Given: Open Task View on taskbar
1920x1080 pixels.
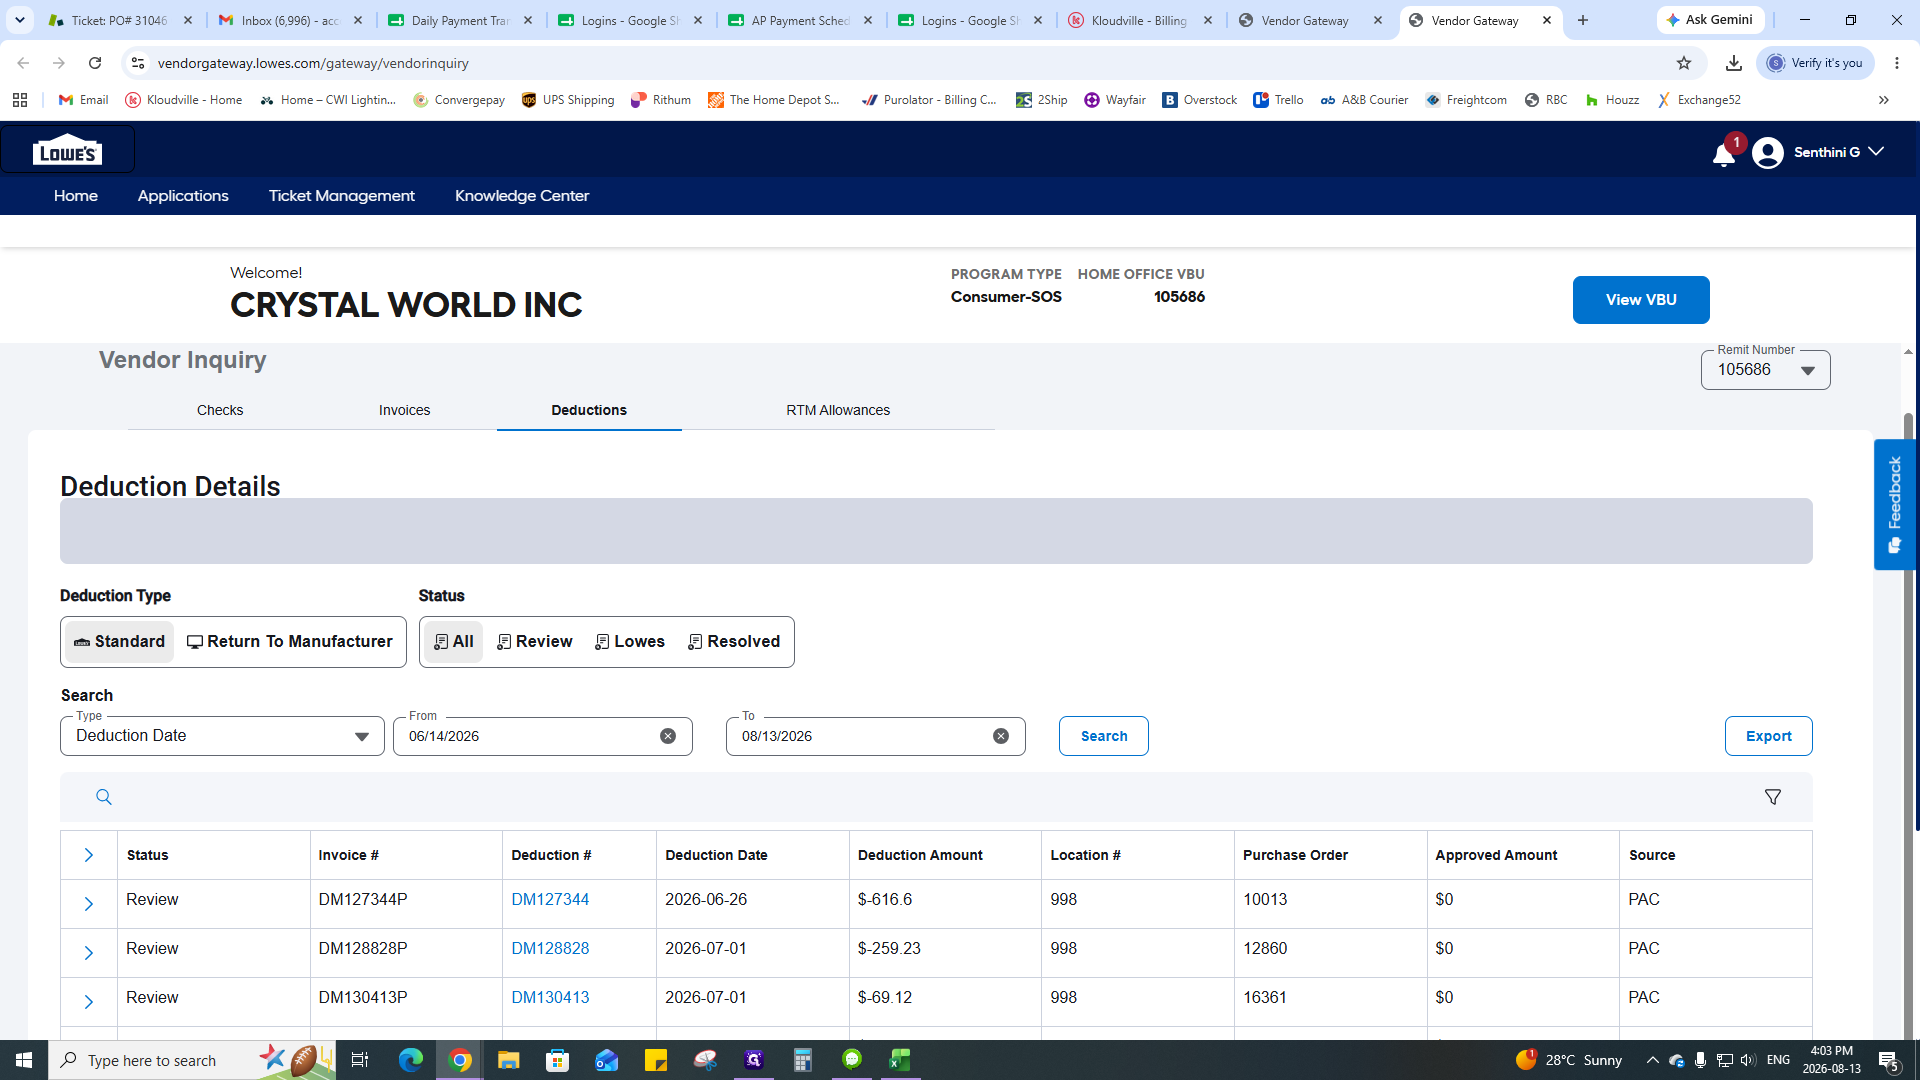Looking at the screenshot, I should (x=360, y=1060).
